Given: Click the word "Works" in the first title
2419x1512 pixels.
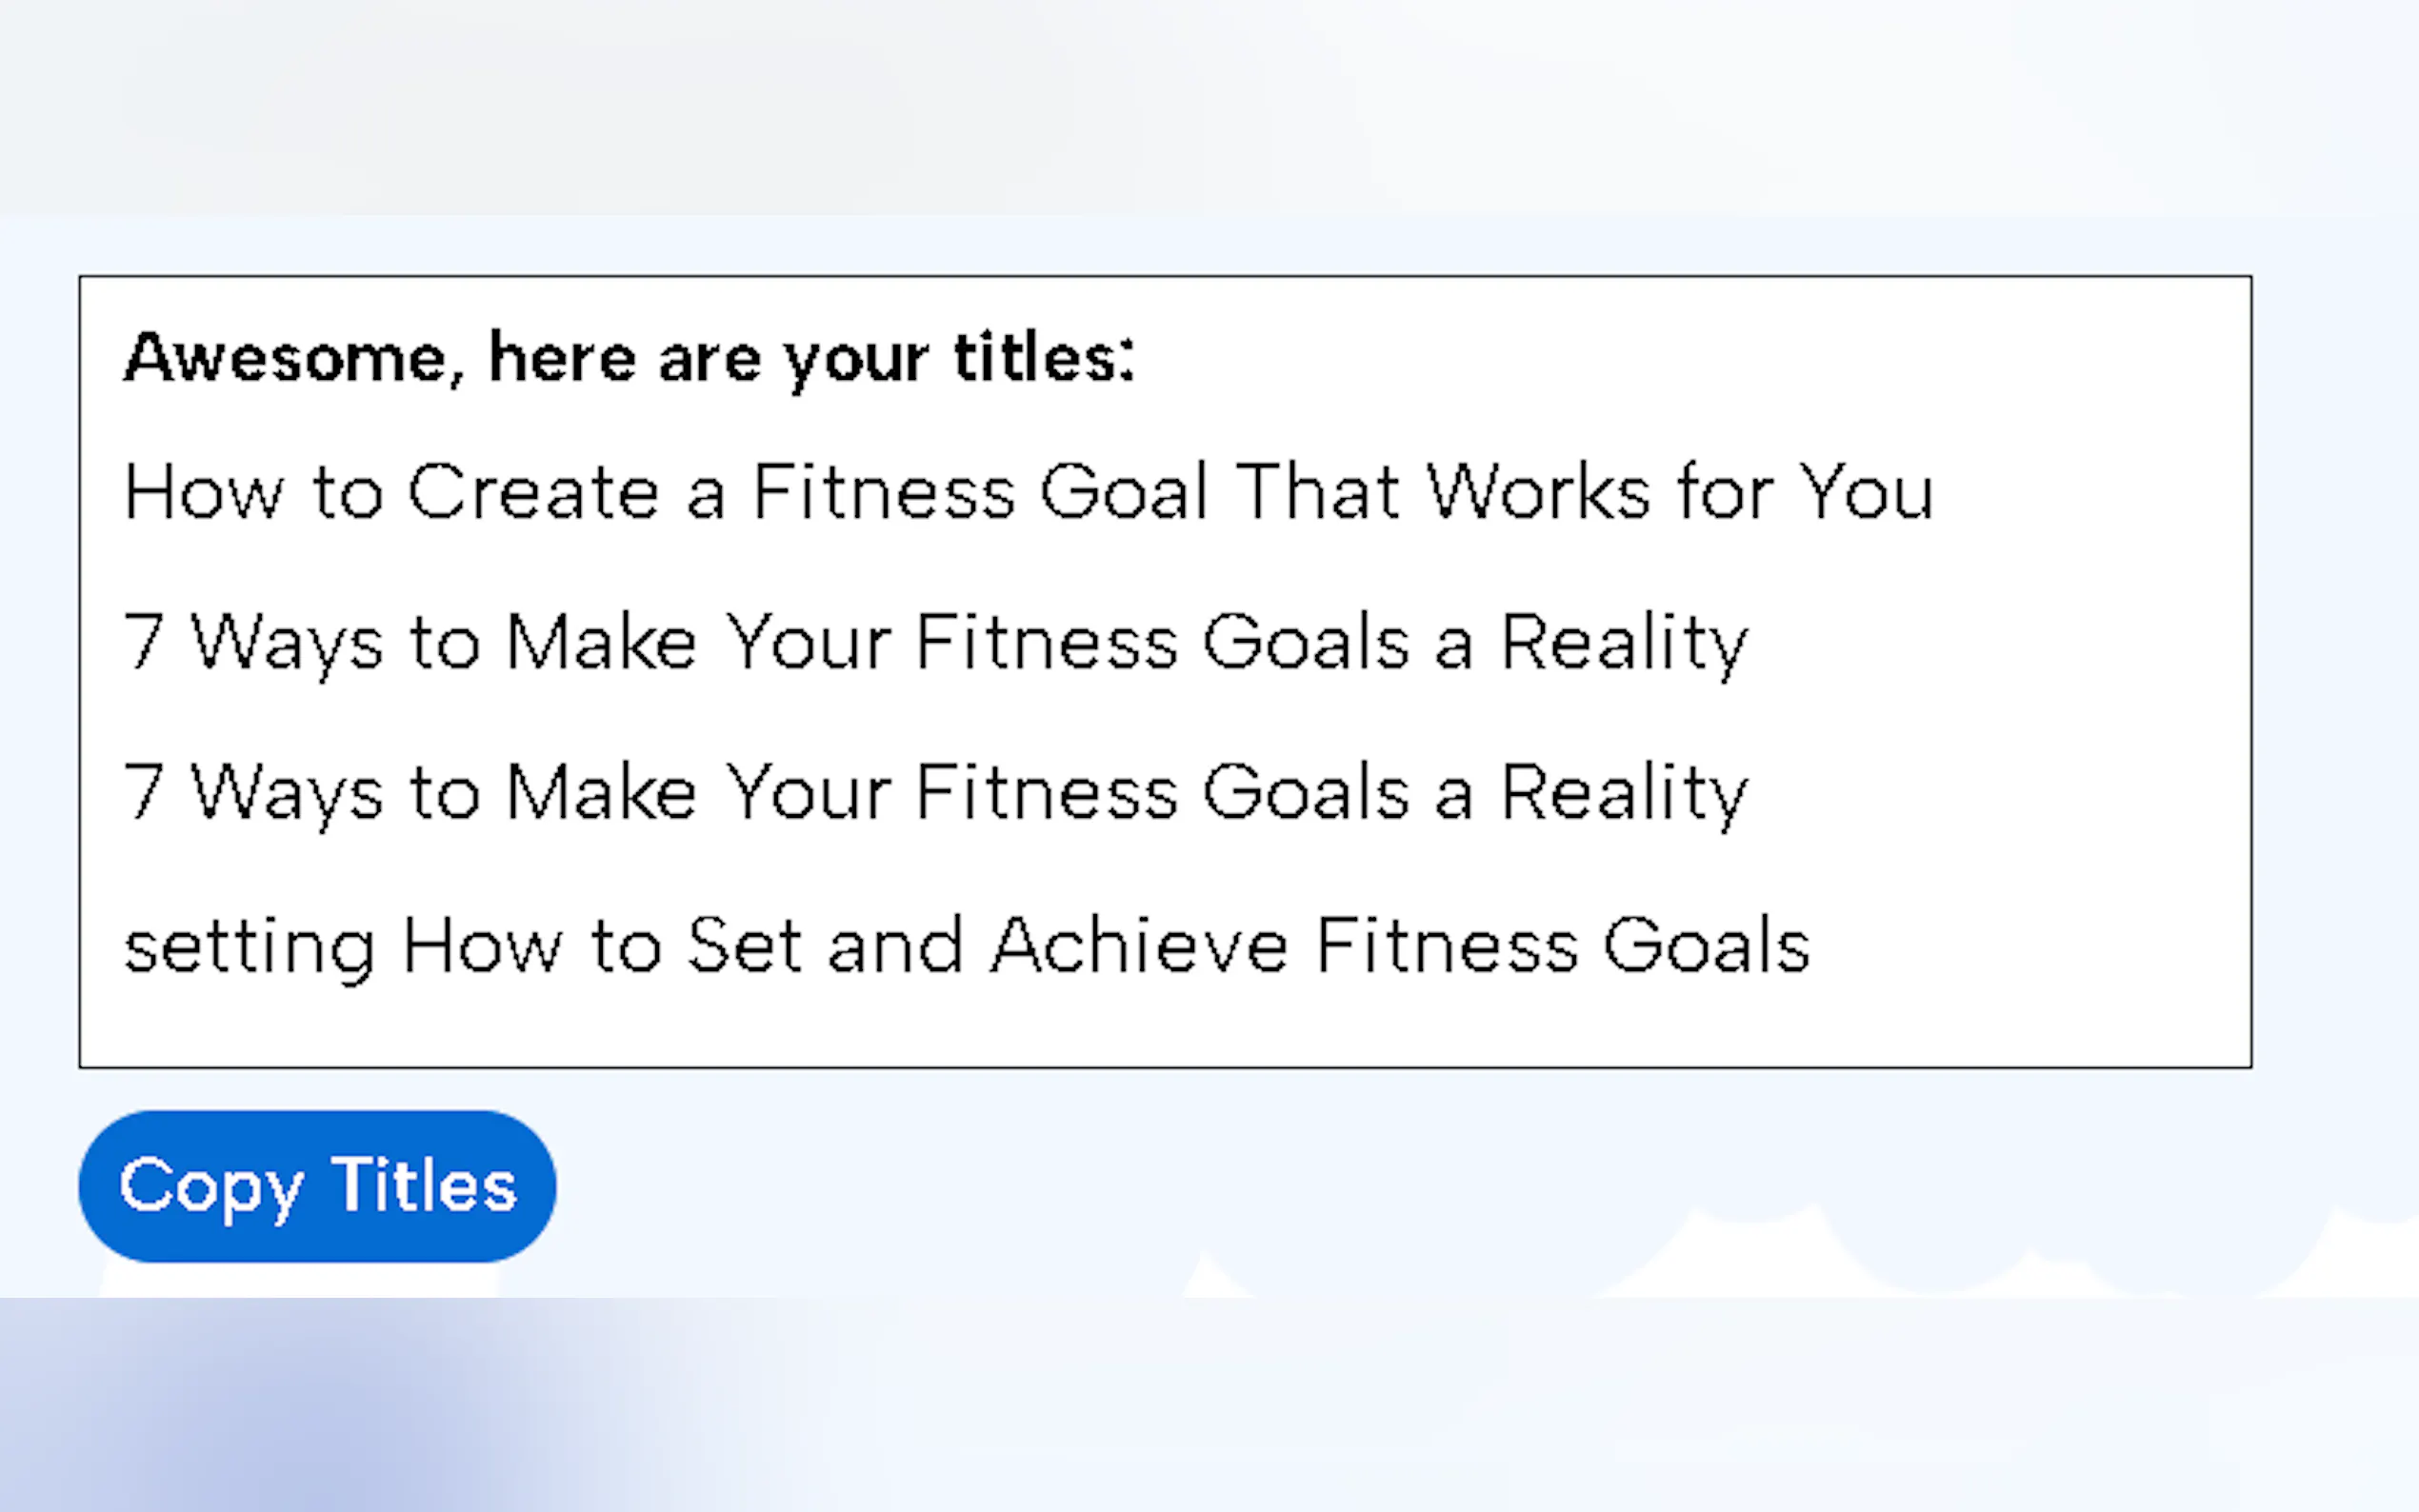Looking at the screenshot, I should 1538,492.
